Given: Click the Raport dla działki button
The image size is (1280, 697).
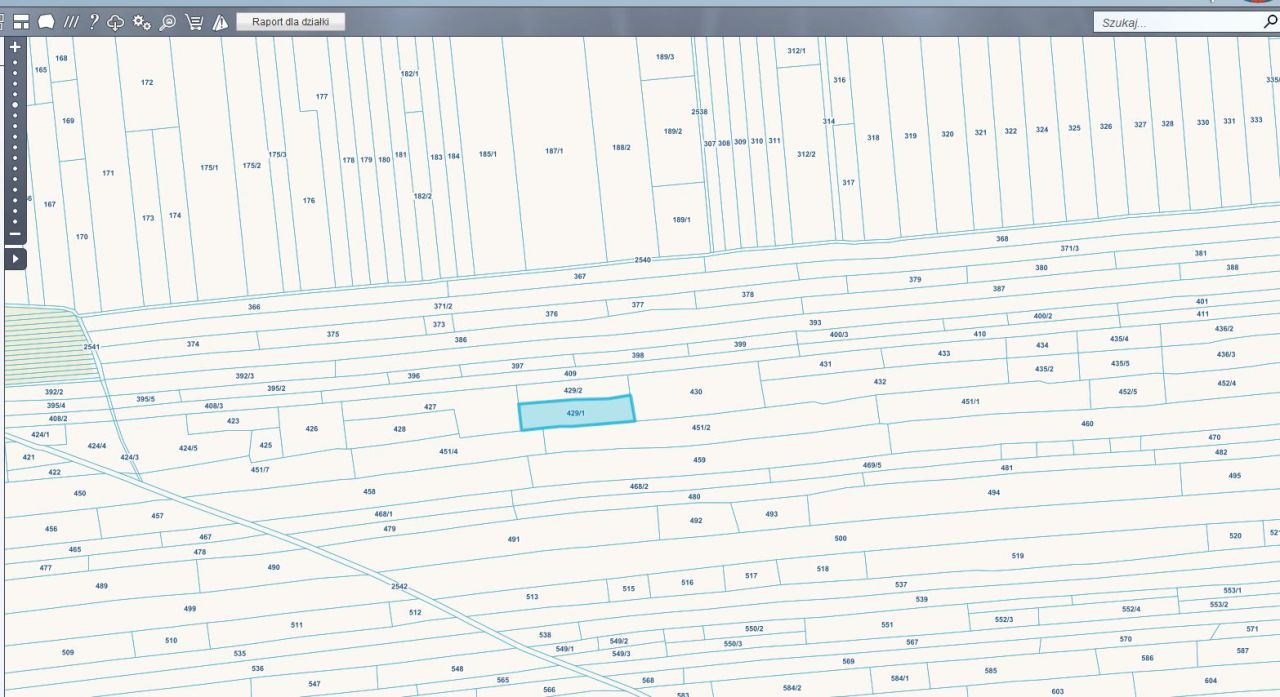Looking at the screenshot, I should 291,21.
